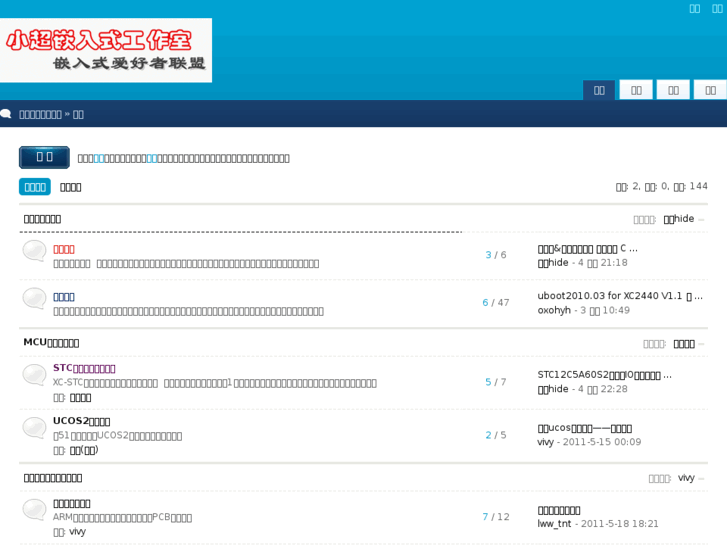
Task: Open the MCU category heading
Action: pos(51,343)
